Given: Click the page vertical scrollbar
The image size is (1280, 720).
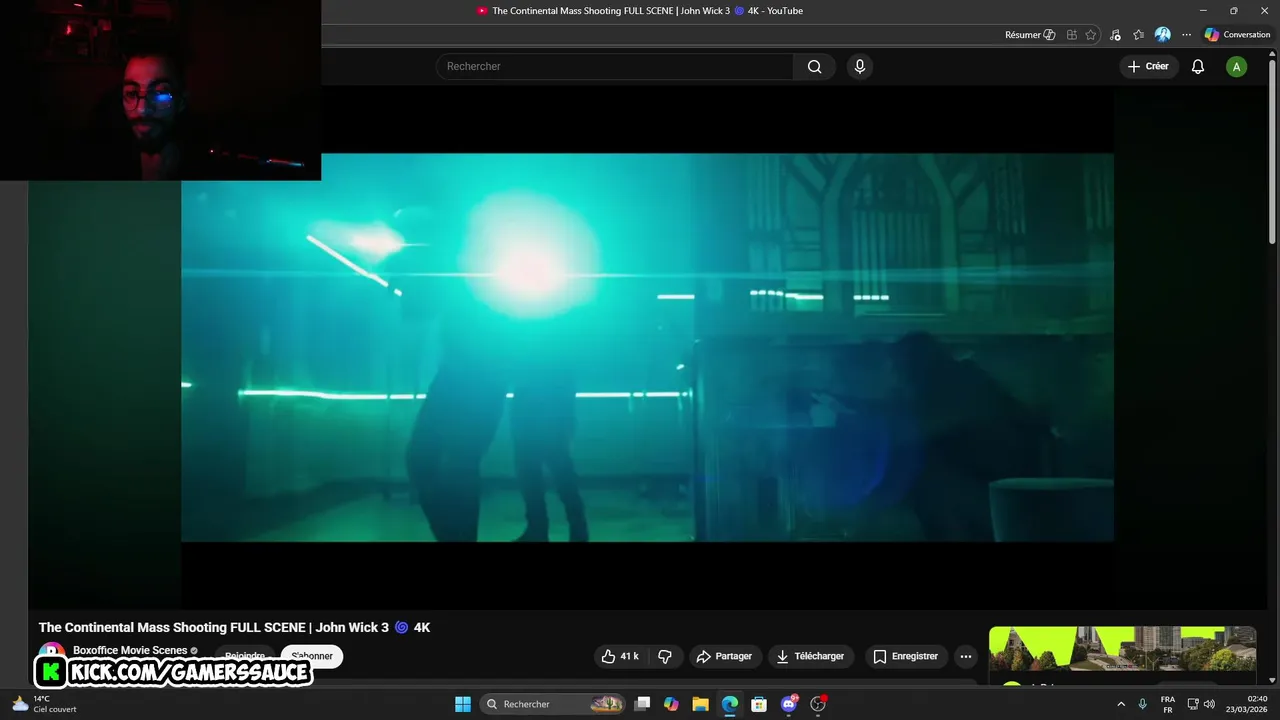Looking at the screenshot, I should pos(1273,150).
